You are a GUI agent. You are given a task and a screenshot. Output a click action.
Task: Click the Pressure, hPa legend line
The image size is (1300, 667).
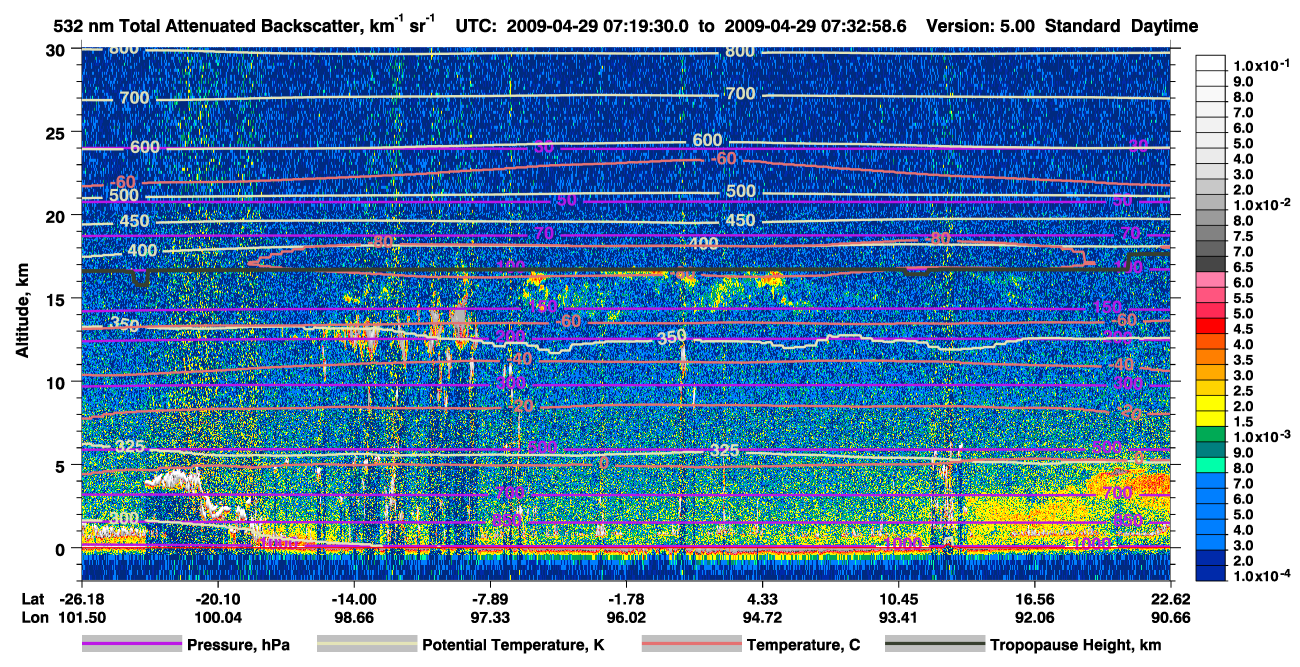tap(132, 645)
